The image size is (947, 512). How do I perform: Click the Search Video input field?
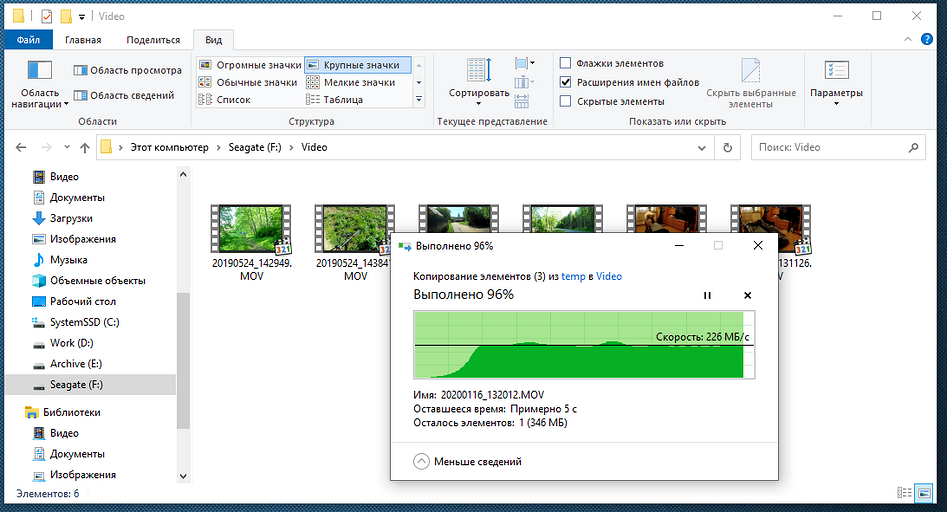pyautogui.click(x=828, y=147)
